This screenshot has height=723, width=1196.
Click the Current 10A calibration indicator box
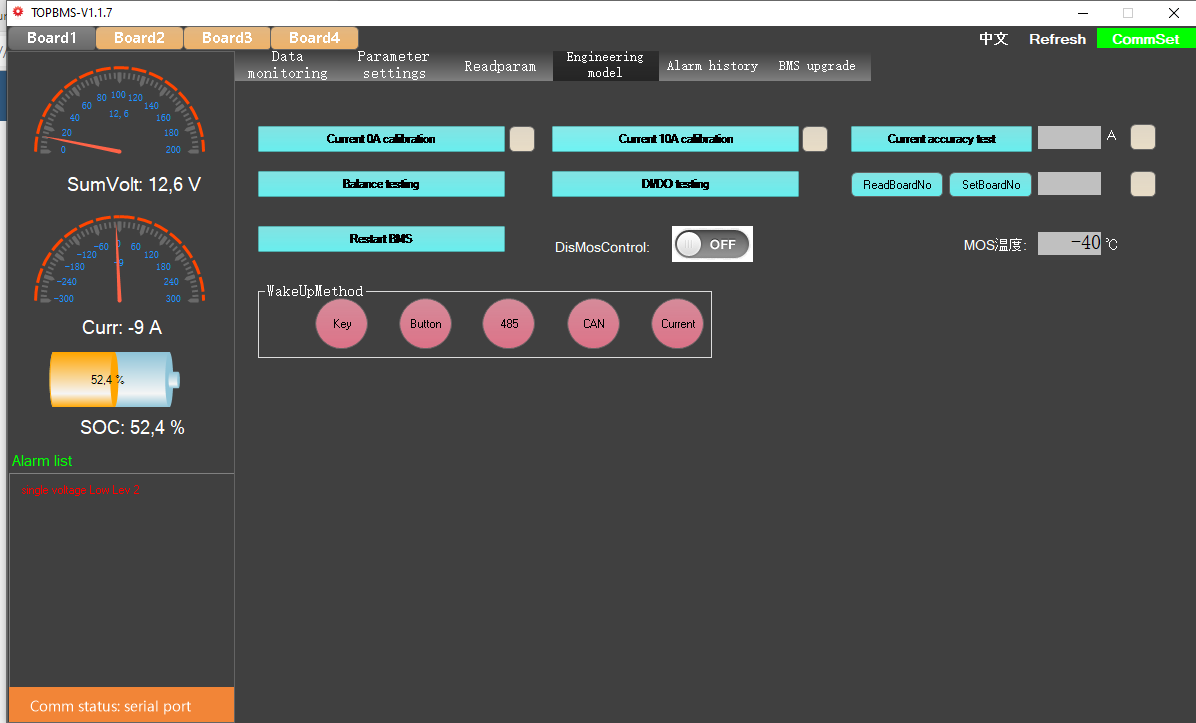[x=815, y=139]
